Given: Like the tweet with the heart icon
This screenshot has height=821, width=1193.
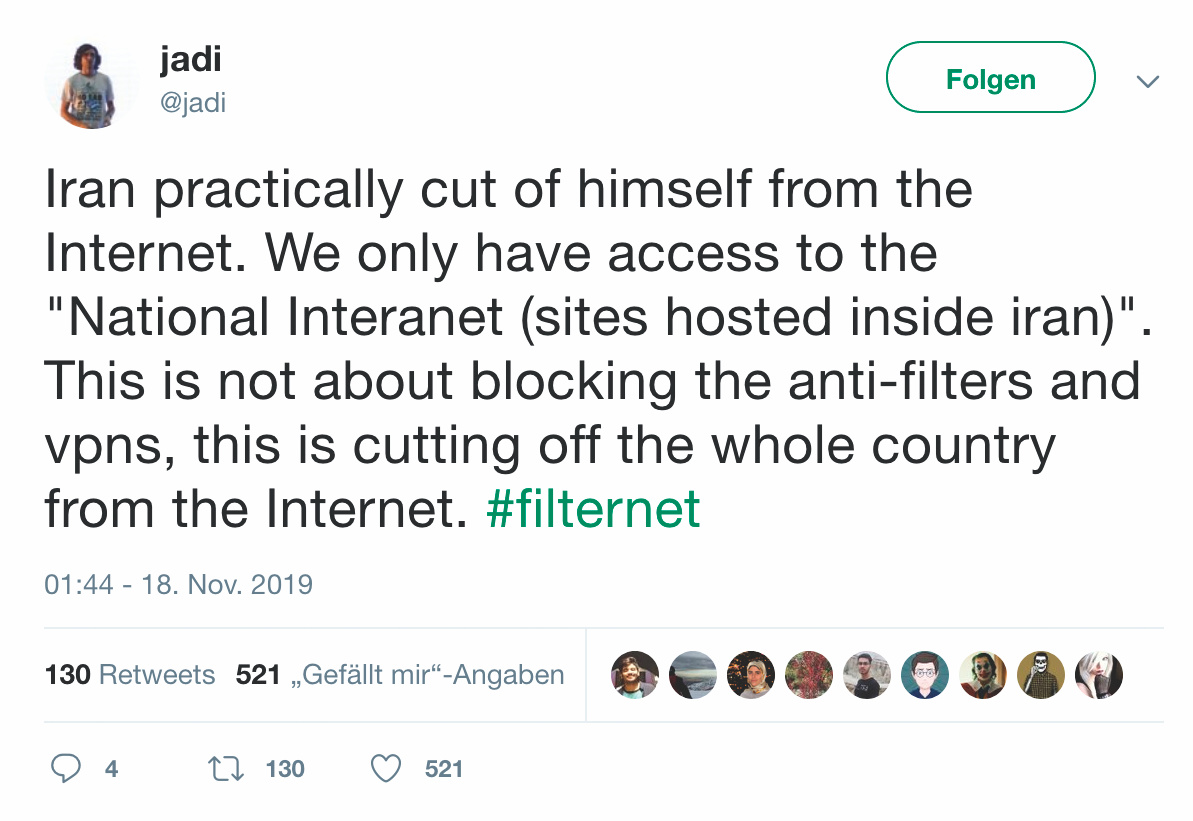Looking at the screenshot, I should [x=385, y=768].
